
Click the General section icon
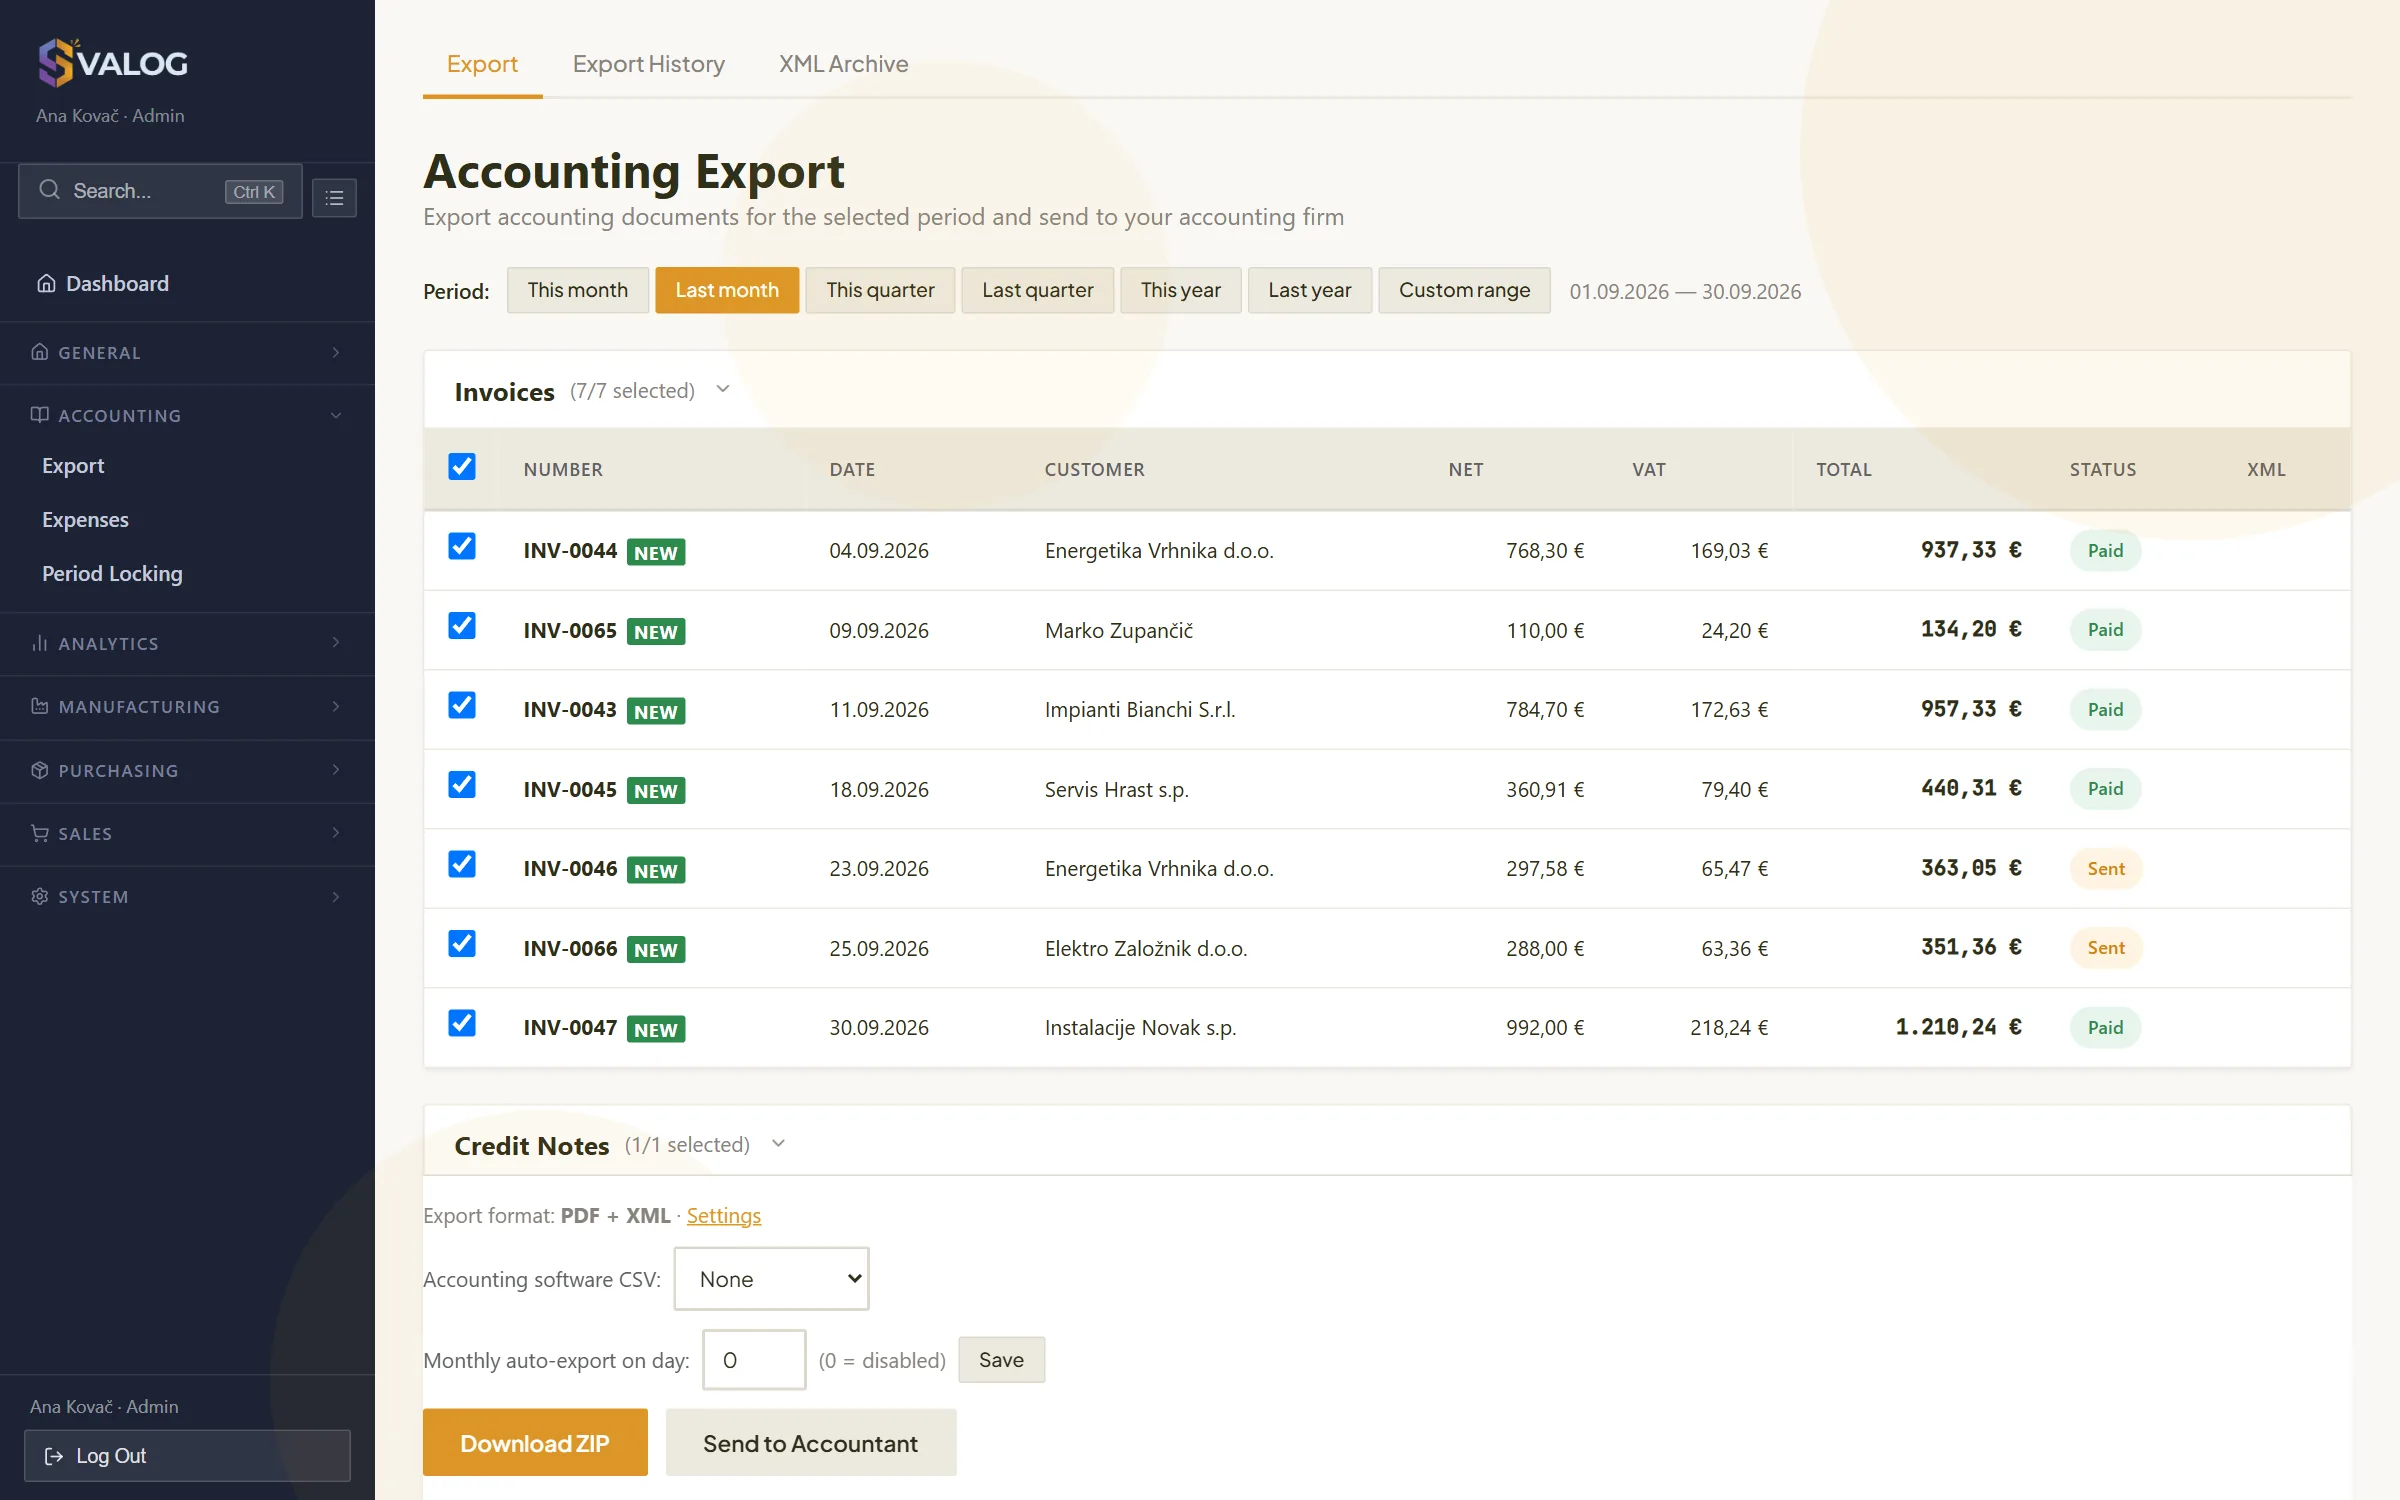pyautogui.click(x=40, y=352)
